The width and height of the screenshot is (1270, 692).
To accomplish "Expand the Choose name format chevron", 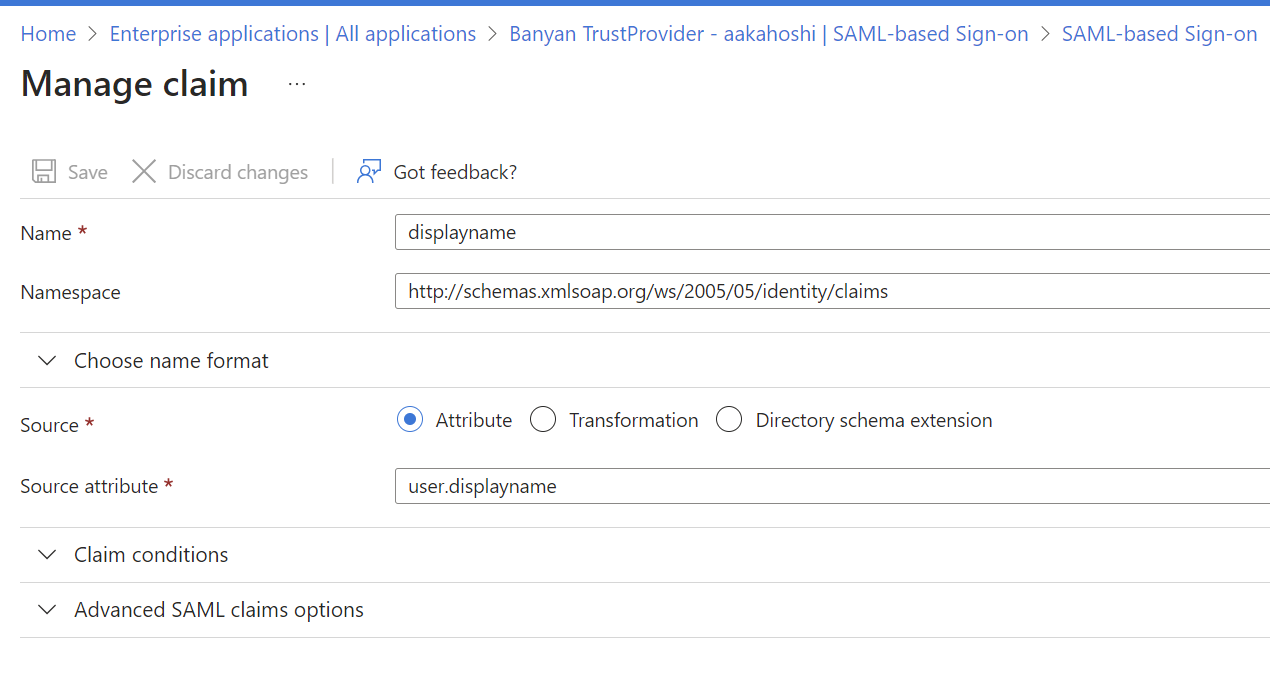I will pos(47,361).
